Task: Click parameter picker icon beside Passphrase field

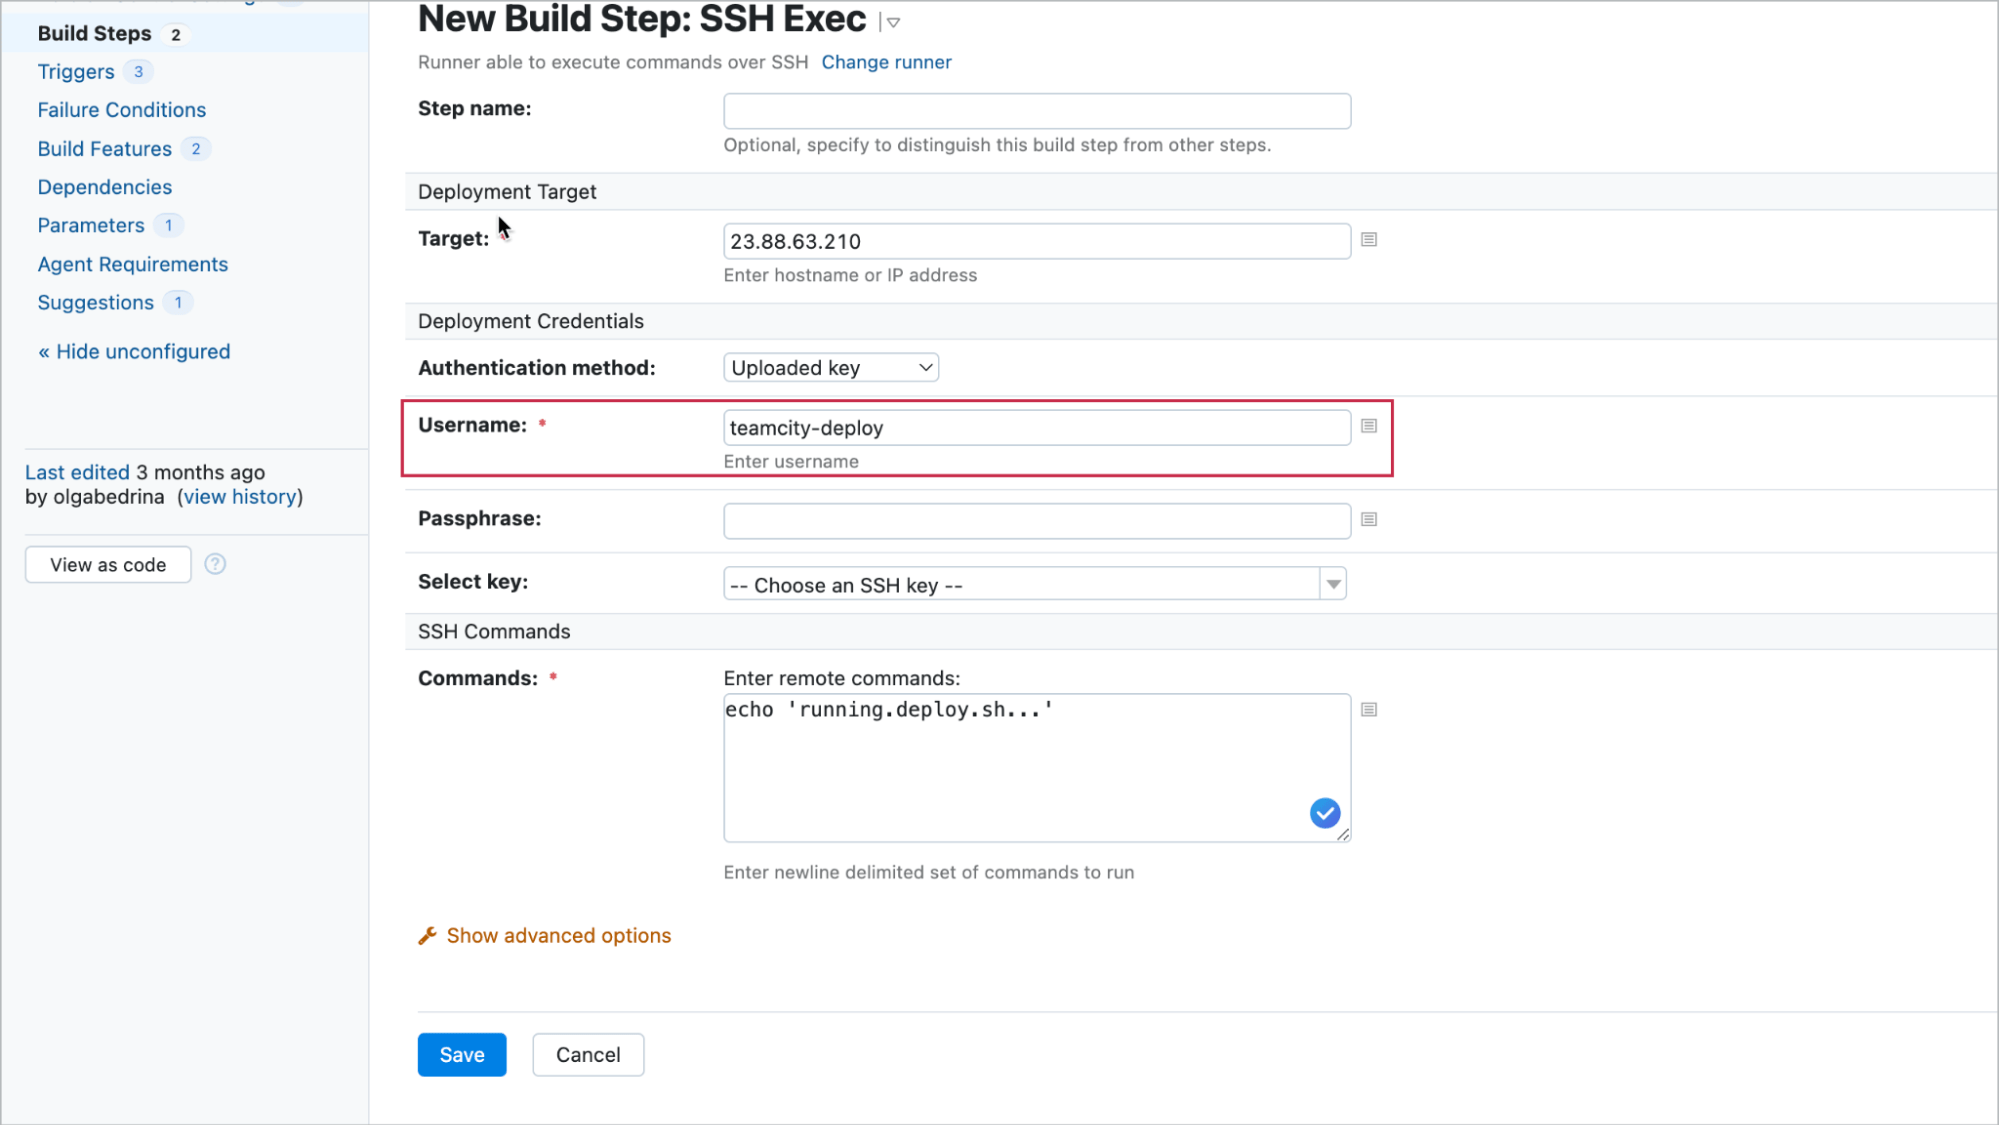Action: [1369, 519]
